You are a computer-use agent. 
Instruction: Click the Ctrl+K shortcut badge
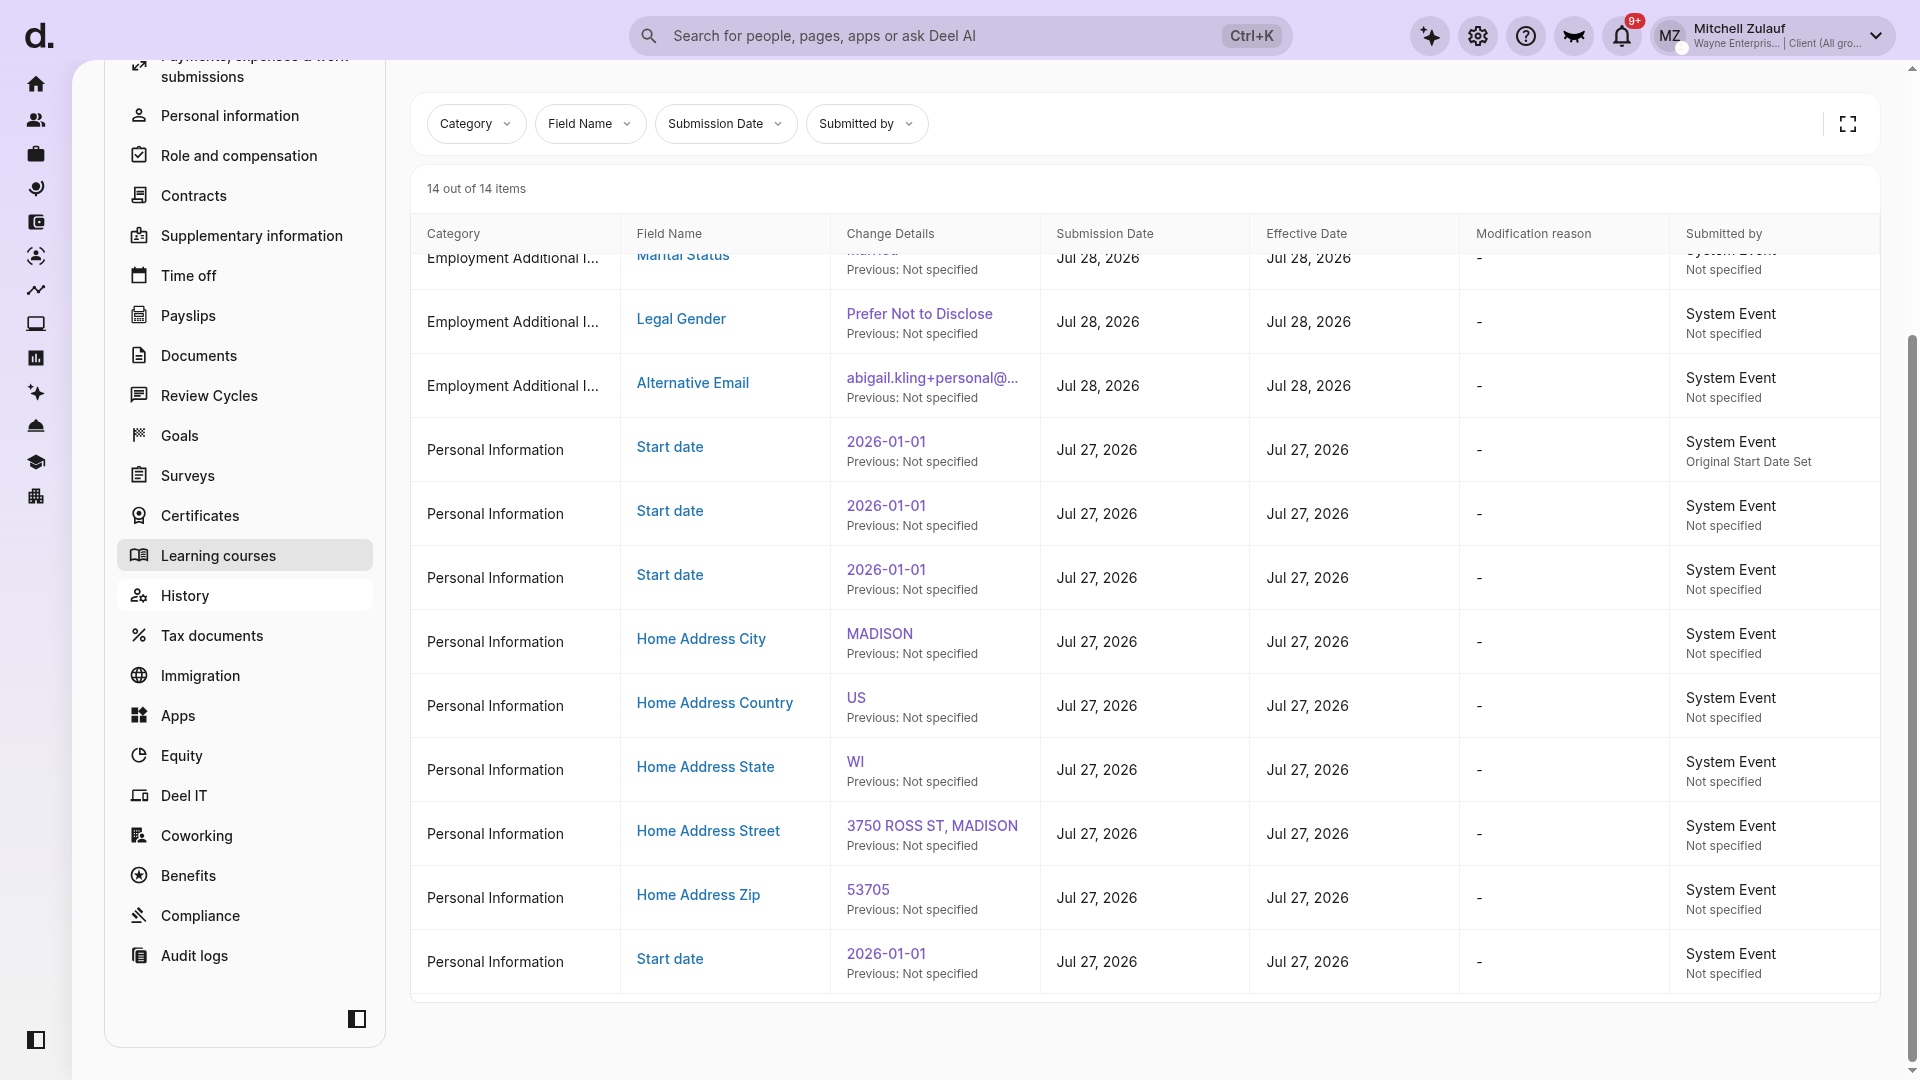pos(1251,36)
